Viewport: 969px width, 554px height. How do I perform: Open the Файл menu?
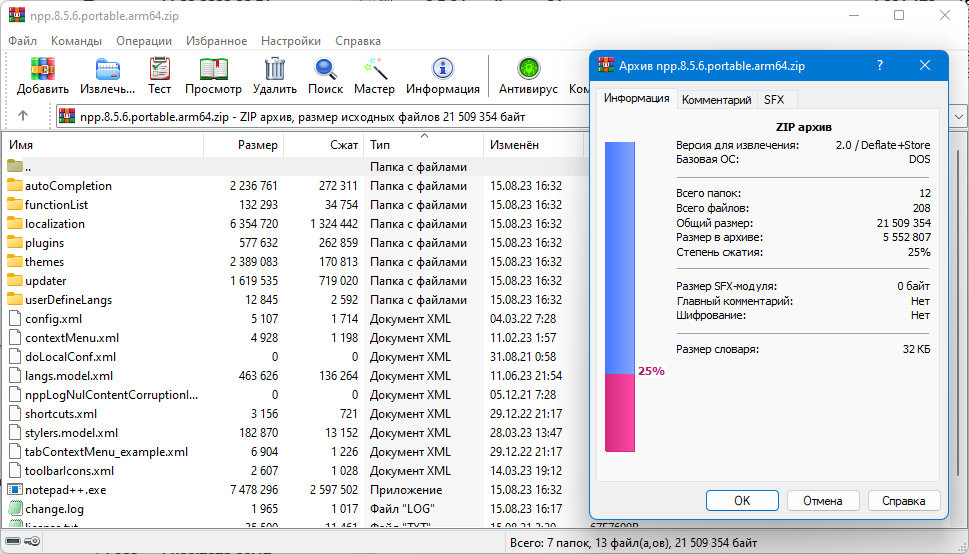22,41
